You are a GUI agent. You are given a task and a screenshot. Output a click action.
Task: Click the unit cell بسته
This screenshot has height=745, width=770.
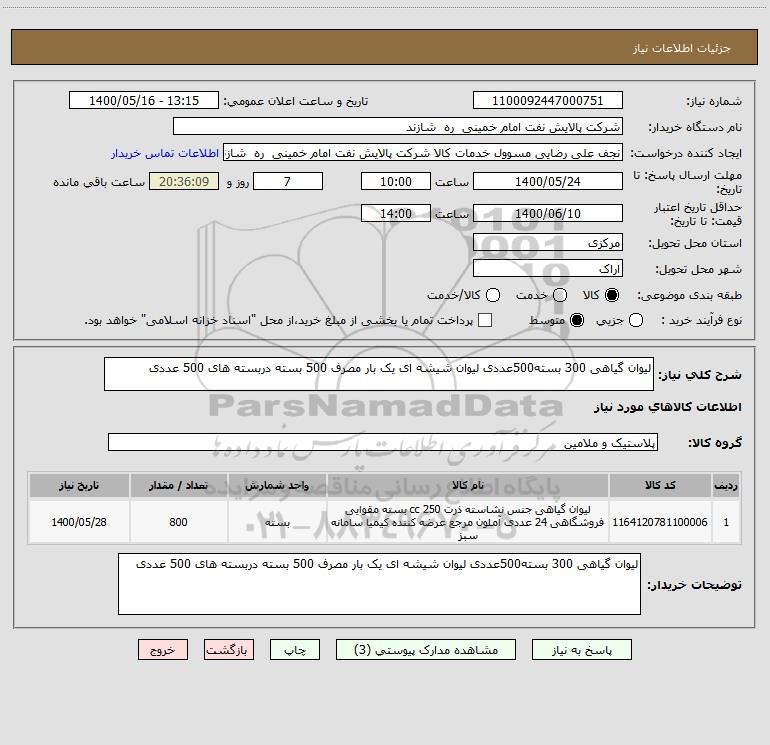277,522
